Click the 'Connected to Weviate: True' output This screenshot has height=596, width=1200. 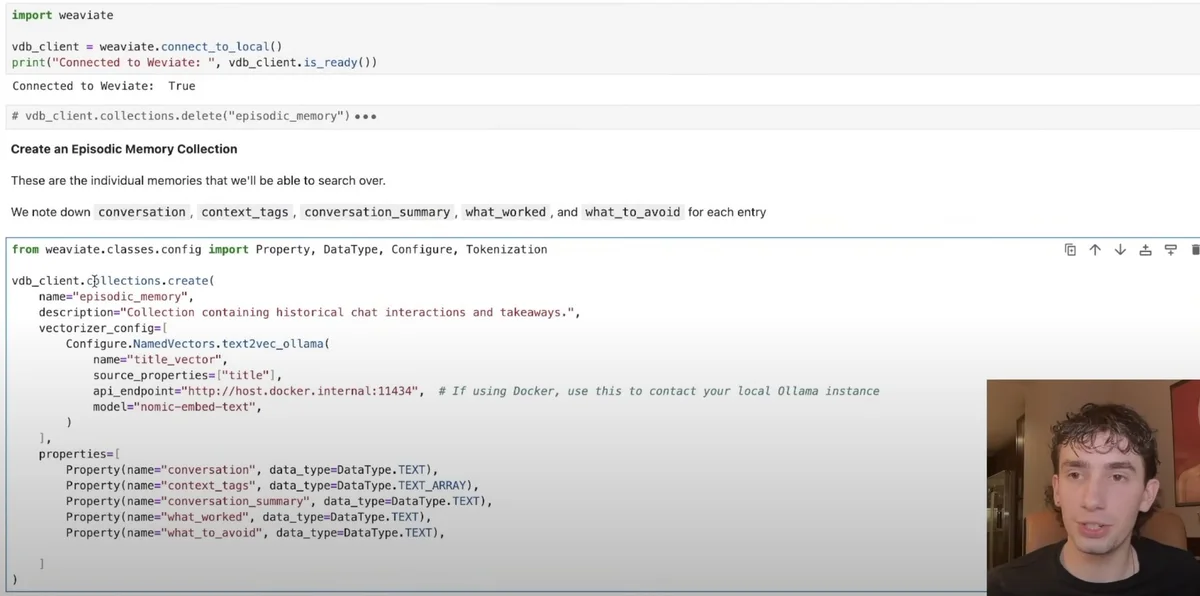coord(103,86)
